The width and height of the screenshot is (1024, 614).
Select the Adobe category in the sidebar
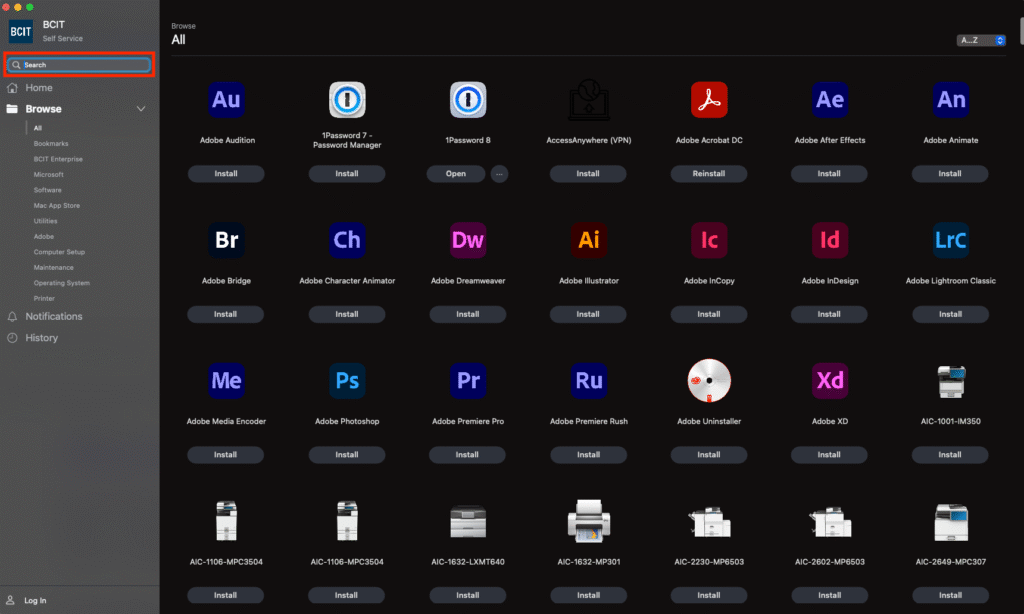click(x=44, y=236)
